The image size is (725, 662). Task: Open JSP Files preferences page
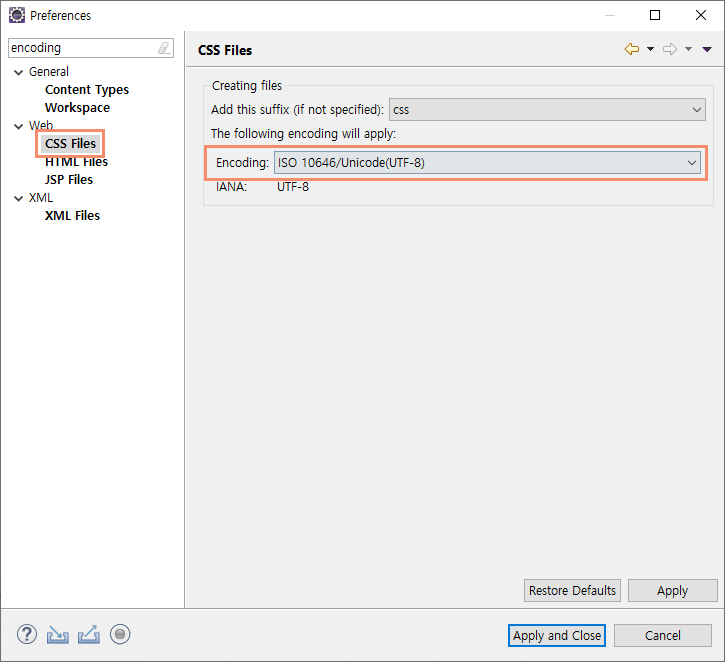coord(69,180)
